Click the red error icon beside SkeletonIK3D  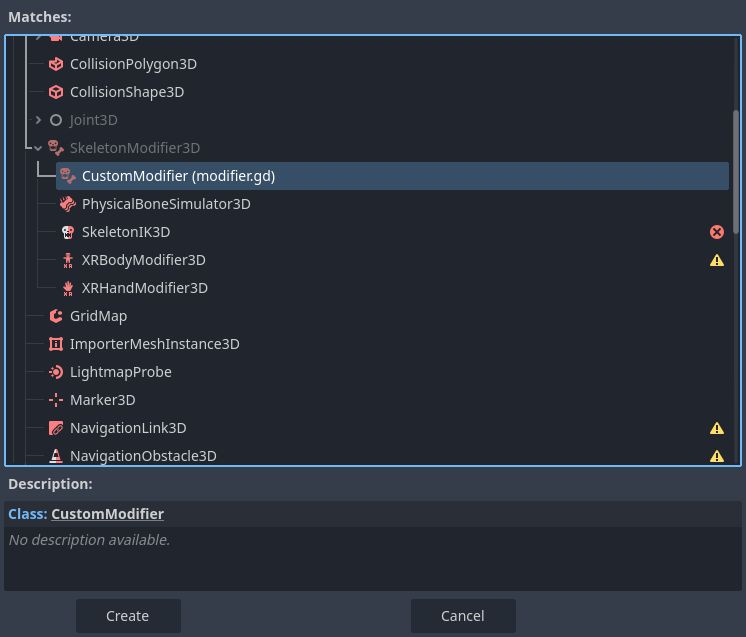tap(716, 232)
